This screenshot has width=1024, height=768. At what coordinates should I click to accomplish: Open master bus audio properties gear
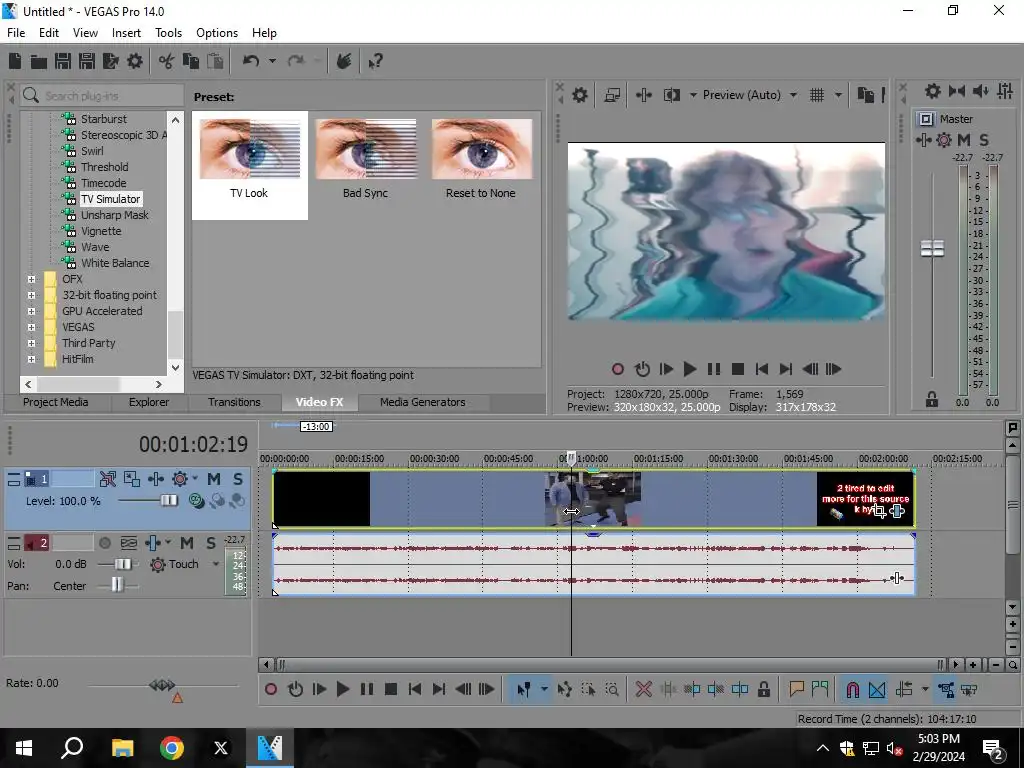933,91
